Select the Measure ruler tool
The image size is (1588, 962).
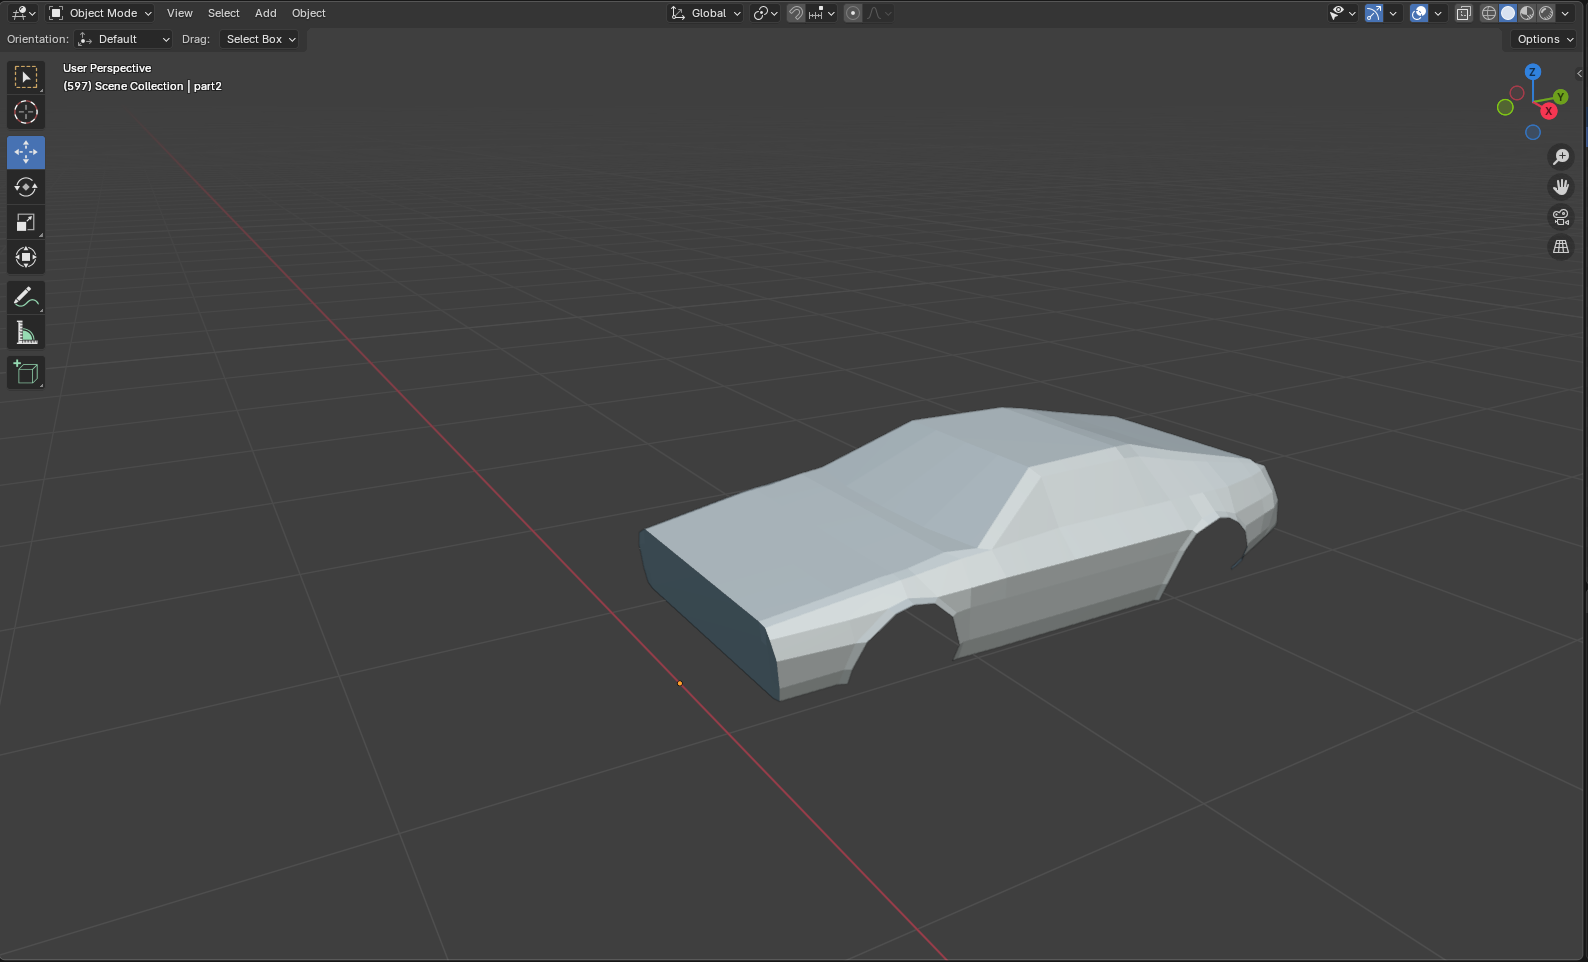pyautogui.click(x=26, y=332)
